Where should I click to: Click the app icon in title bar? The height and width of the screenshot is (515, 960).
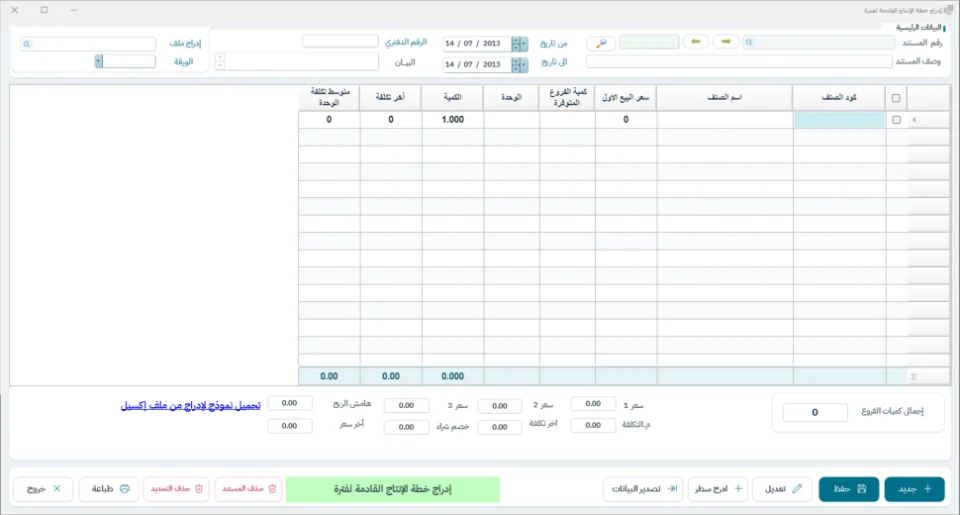(x=949, y=10)
